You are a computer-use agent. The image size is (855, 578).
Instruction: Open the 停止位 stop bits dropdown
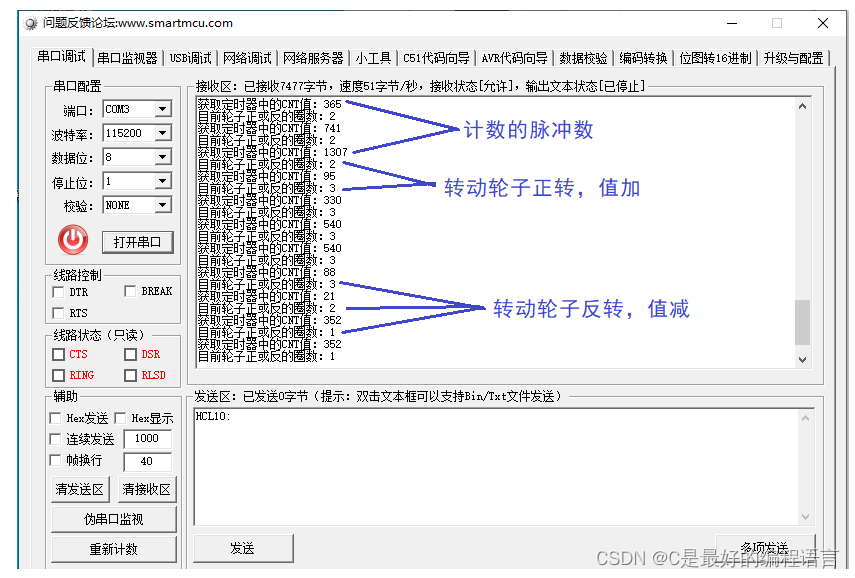164,180
